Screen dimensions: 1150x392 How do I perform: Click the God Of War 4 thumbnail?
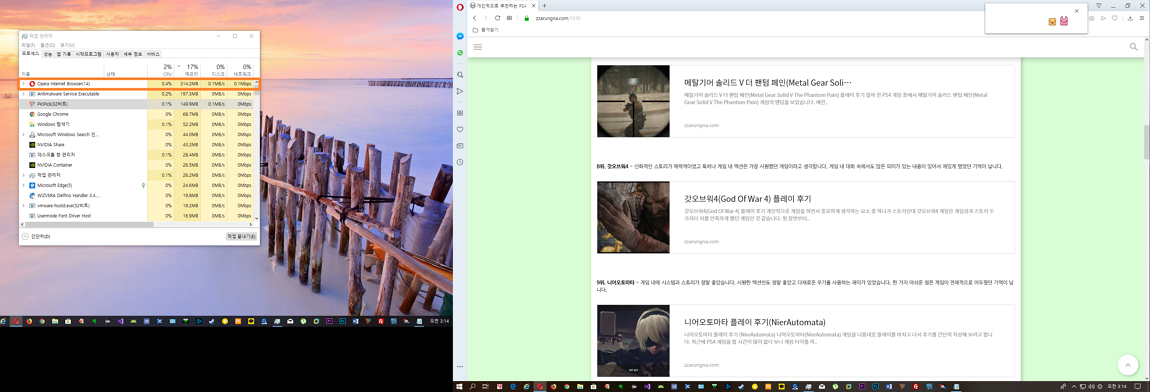pos(633,217)
